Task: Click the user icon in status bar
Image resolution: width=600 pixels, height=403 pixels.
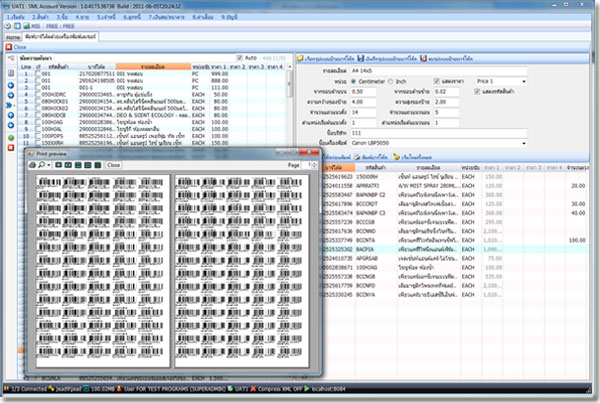Action: 119,389
